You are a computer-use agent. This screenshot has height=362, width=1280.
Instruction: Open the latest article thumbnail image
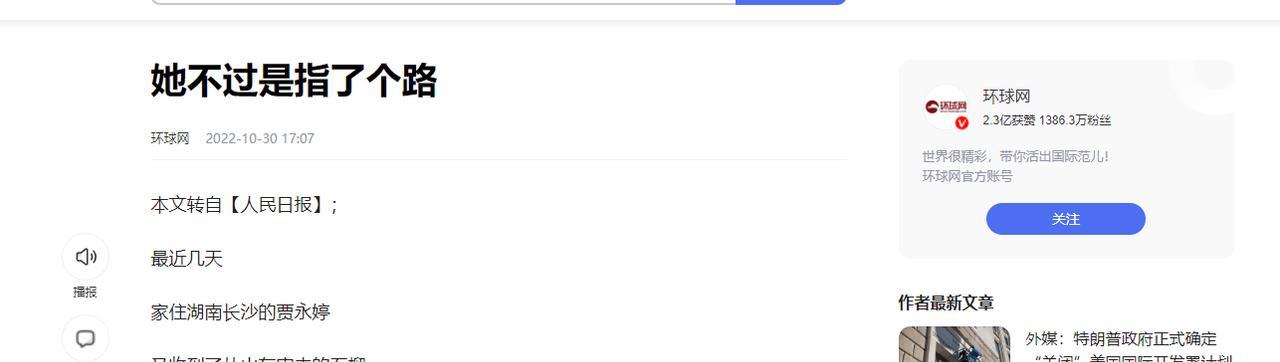tap(954, 344)
